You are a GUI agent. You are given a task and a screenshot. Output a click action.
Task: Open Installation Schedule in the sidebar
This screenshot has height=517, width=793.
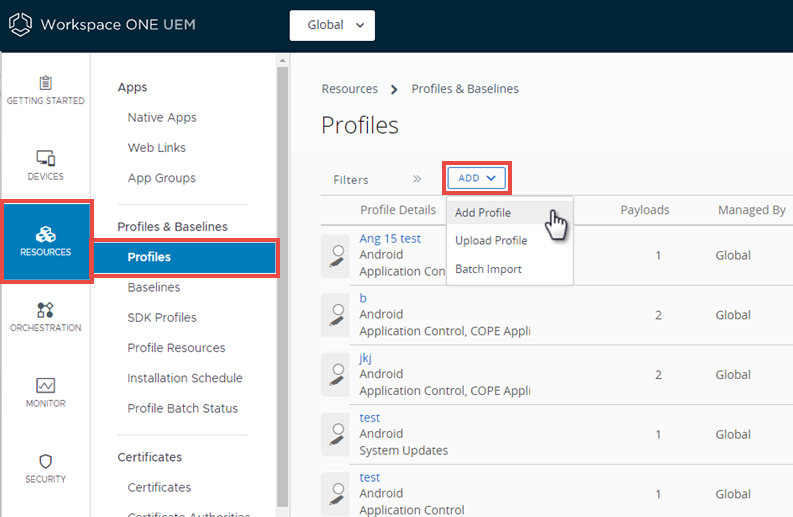pyautogui.click(x=185, y=378)
